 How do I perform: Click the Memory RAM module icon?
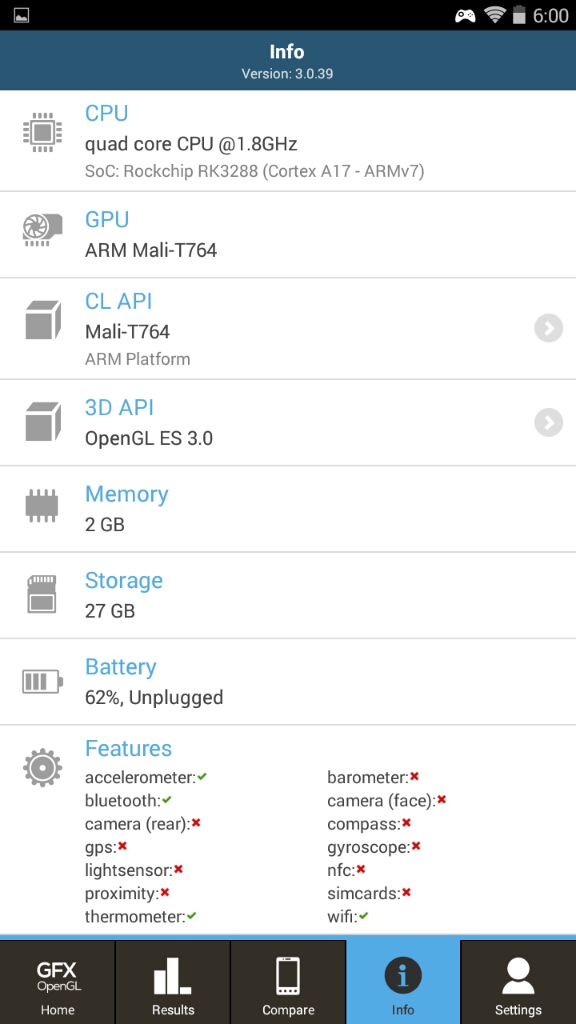pyautogui.click(x=43, y=506)
